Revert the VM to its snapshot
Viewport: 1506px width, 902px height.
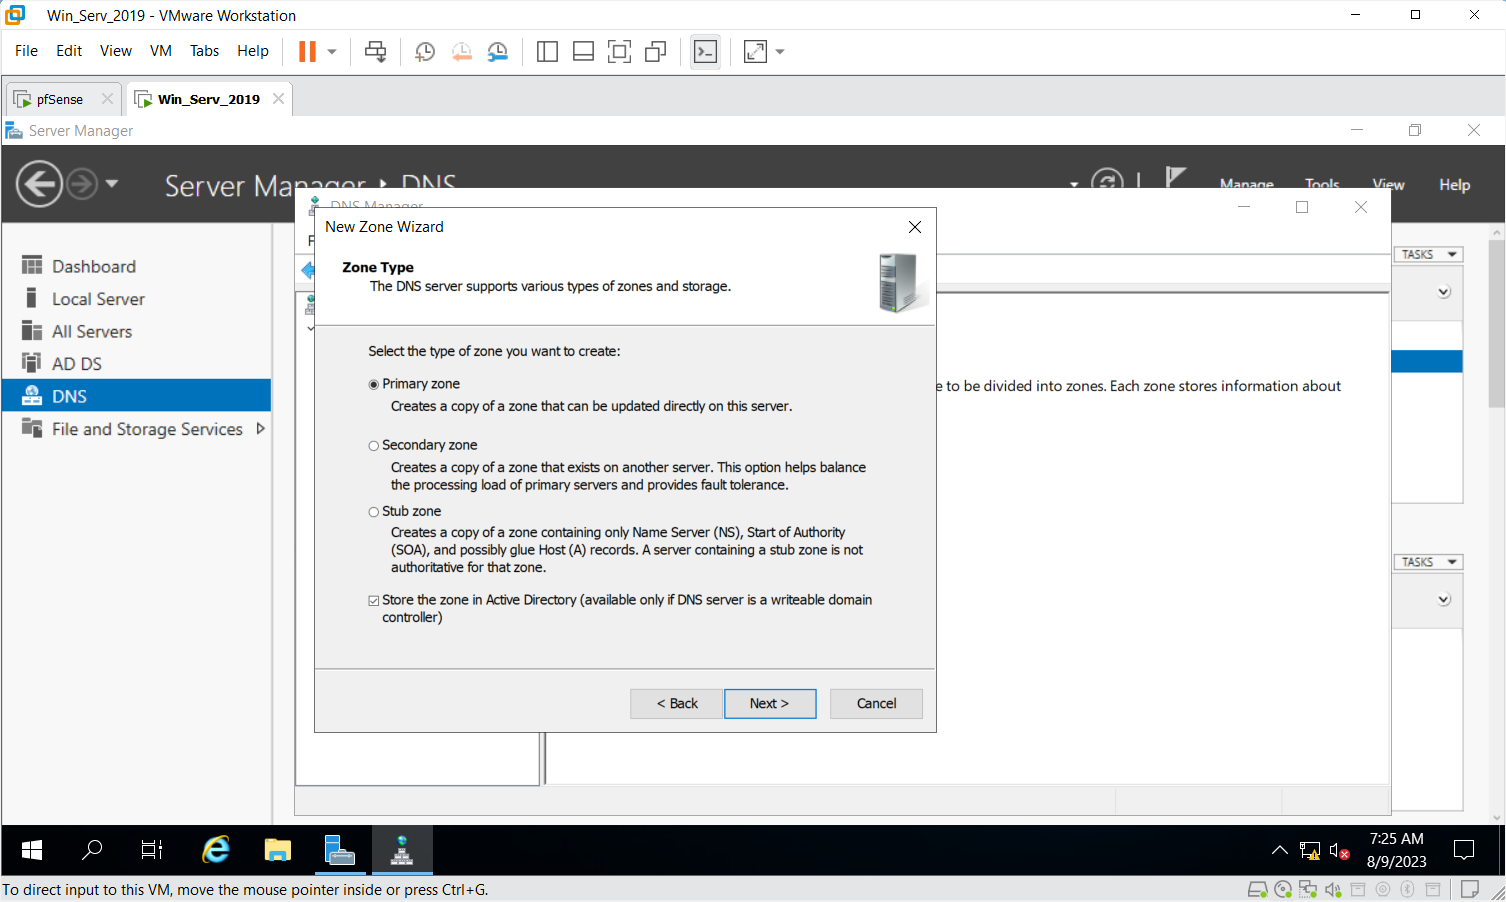[x=461, y=52]
